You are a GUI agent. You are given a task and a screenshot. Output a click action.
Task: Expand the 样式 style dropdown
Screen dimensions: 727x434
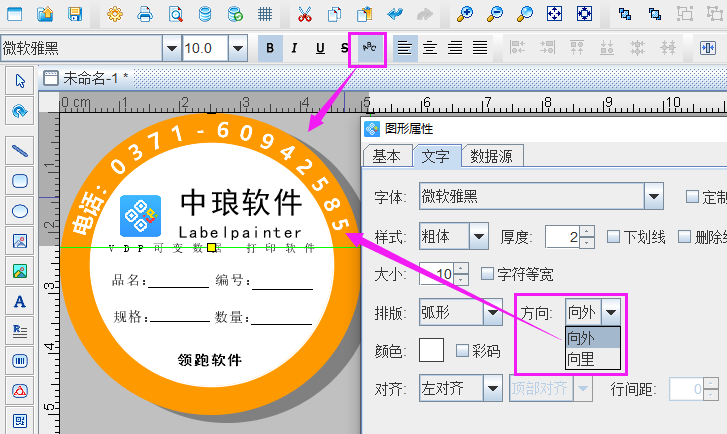tap(479, 237)
